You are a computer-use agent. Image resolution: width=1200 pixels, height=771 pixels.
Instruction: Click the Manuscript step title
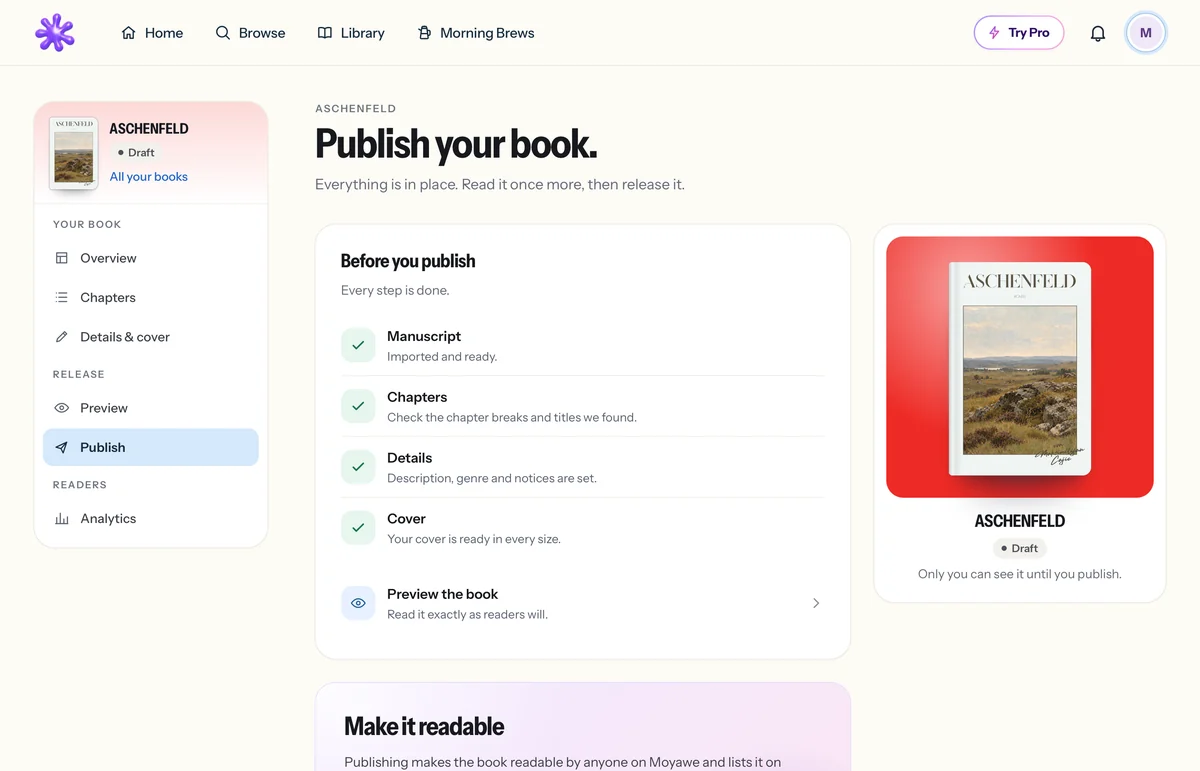coord(424,336)
